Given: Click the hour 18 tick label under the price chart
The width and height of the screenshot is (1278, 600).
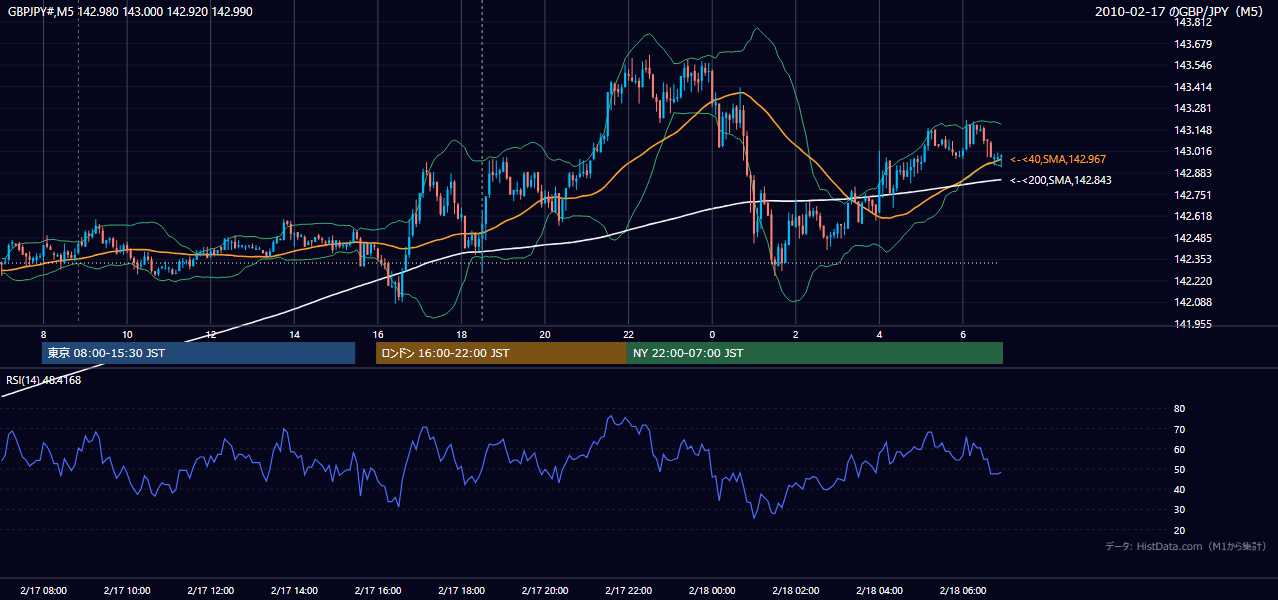Looking at the screenshot, I should (461, 334).
